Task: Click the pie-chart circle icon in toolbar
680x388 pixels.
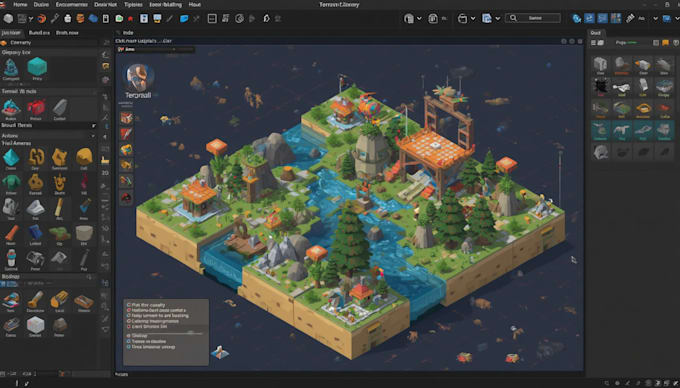Action: 239,19
